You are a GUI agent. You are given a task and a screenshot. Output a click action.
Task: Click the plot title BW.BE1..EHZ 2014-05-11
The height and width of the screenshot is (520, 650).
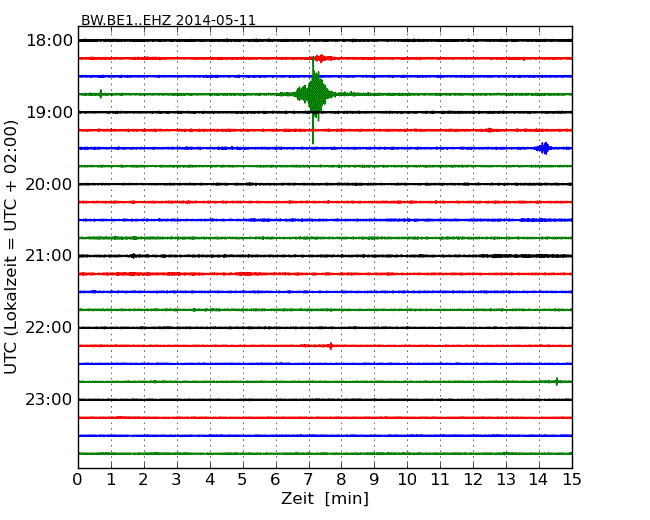168,20
